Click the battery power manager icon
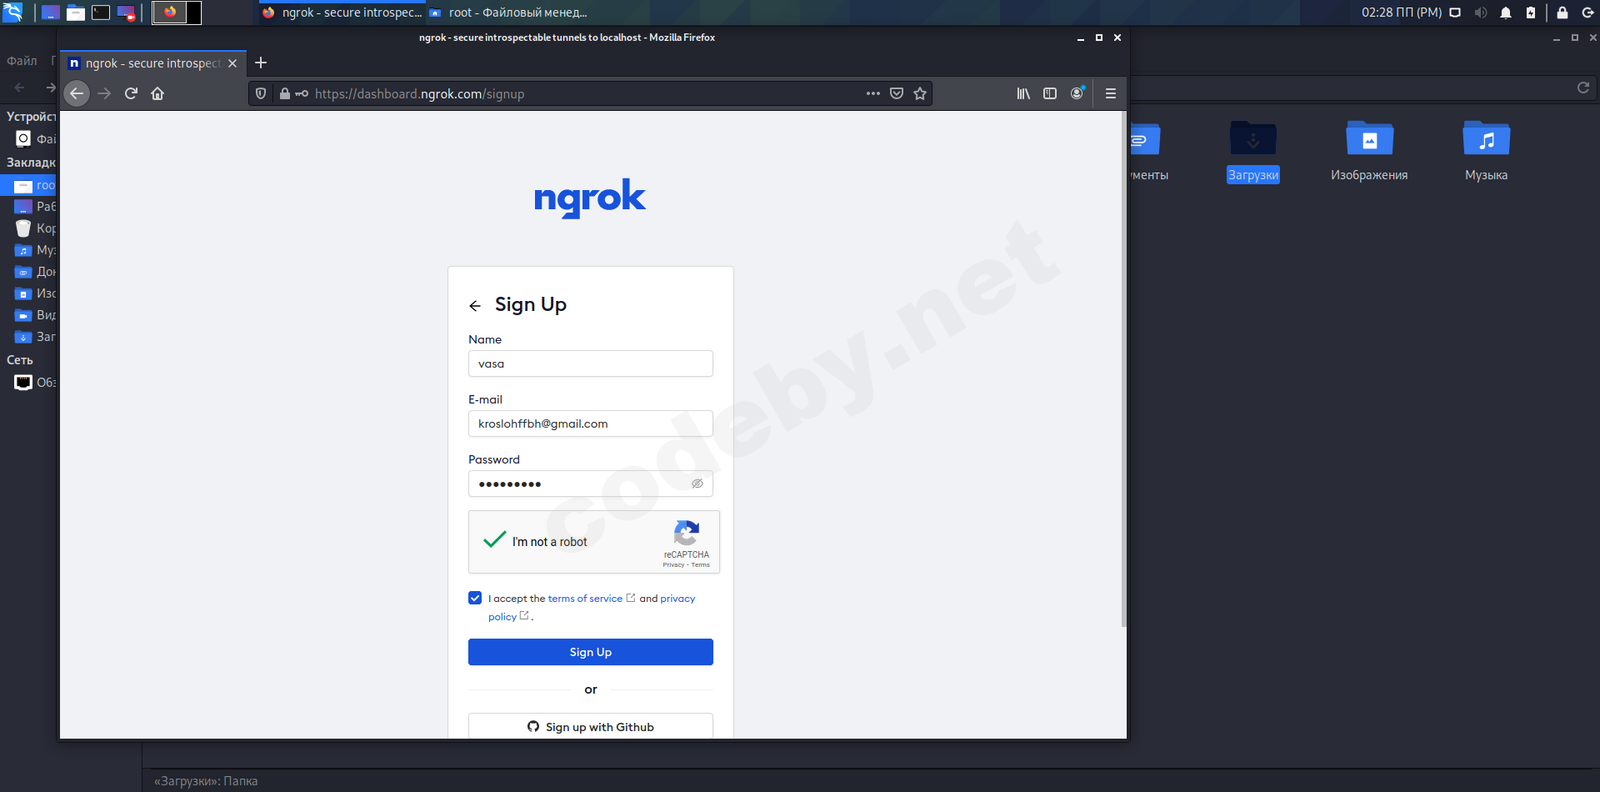 coord(1531,13)
